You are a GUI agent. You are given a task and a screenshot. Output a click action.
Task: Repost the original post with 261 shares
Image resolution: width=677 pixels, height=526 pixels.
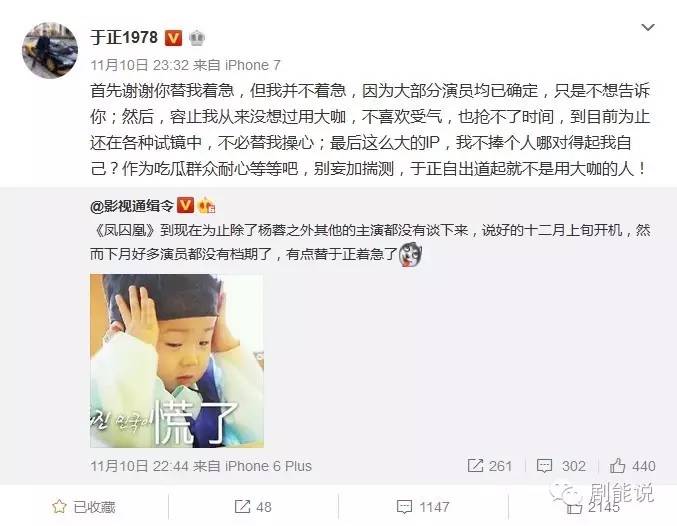tap(490, 466)
